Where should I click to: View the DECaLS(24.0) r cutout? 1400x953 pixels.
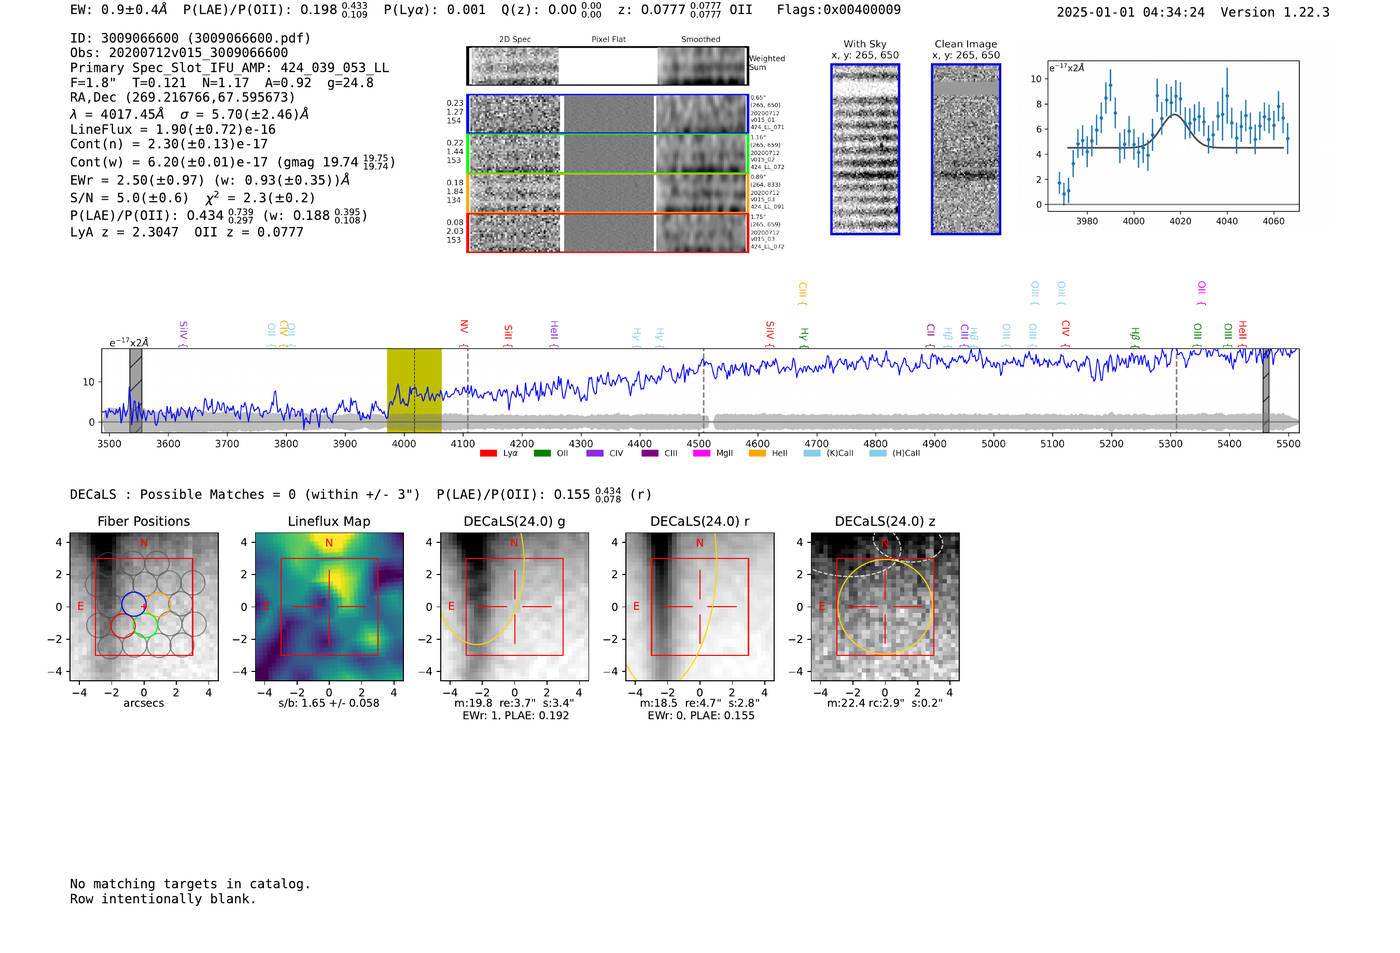[700, 607]
